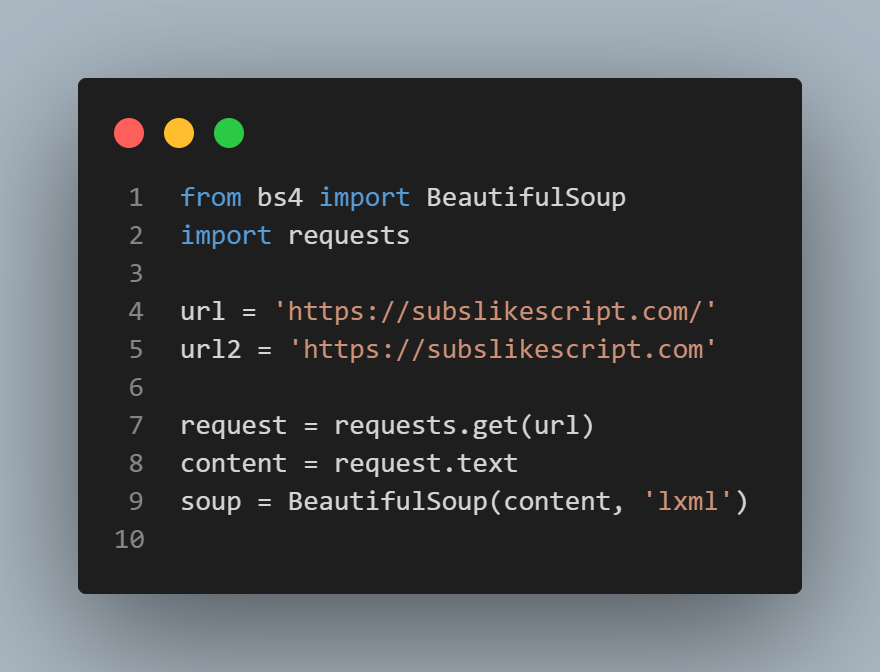Click line number 7 in gutter

(136, 426)
